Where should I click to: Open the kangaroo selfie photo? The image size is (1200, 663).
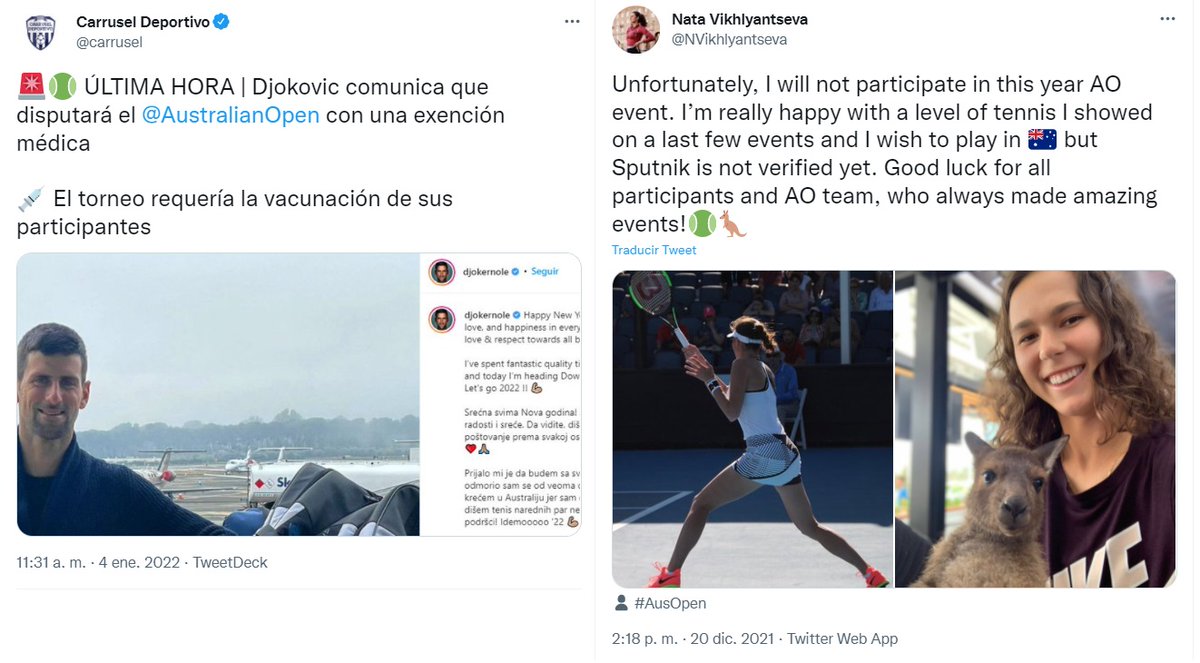click(x=1036, y=429)
